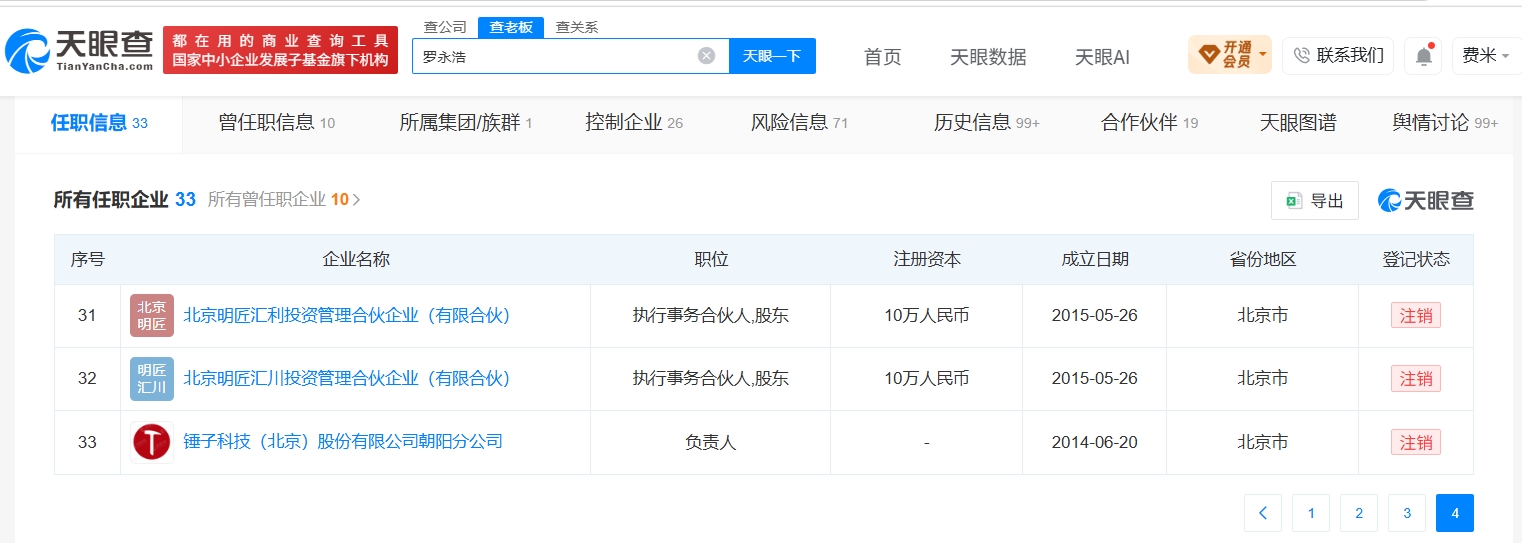Click the 负责人 position cell
Screen dimensions: 1522x543
pos(710,442)
